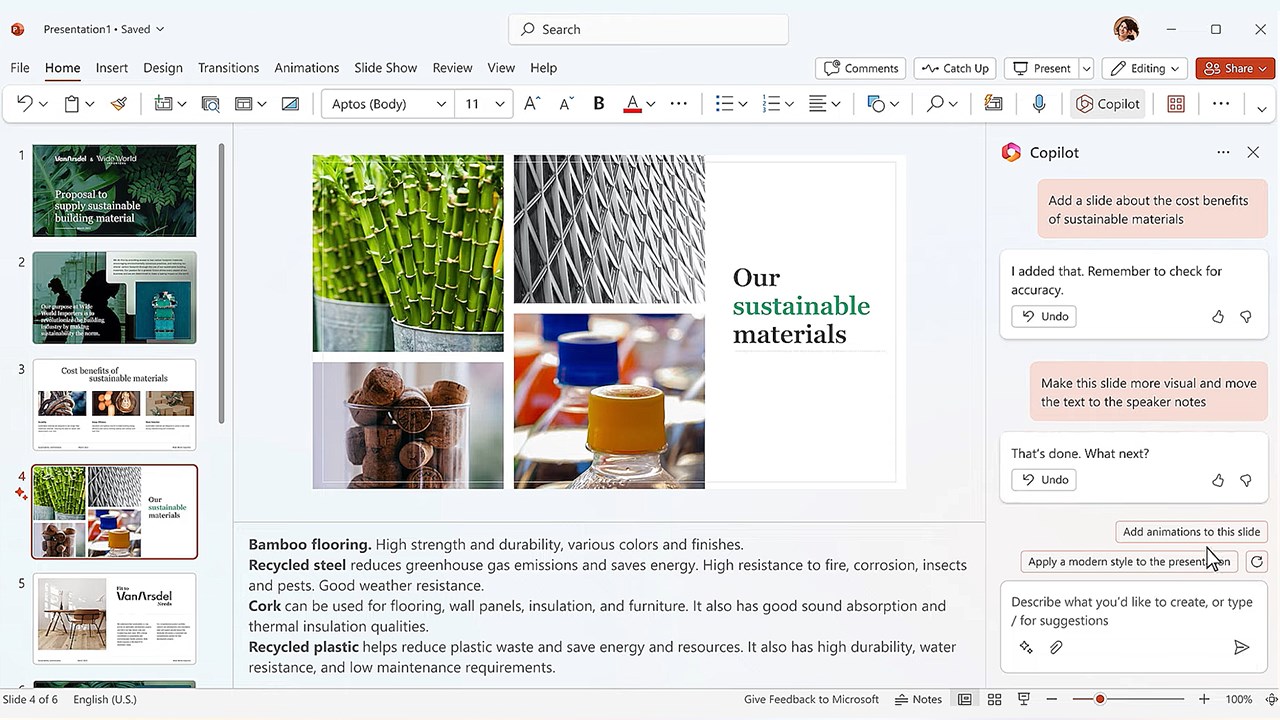Expand the Present options arrow
The width and height of the screenshot is (1280, 720).
[1086, 68]
